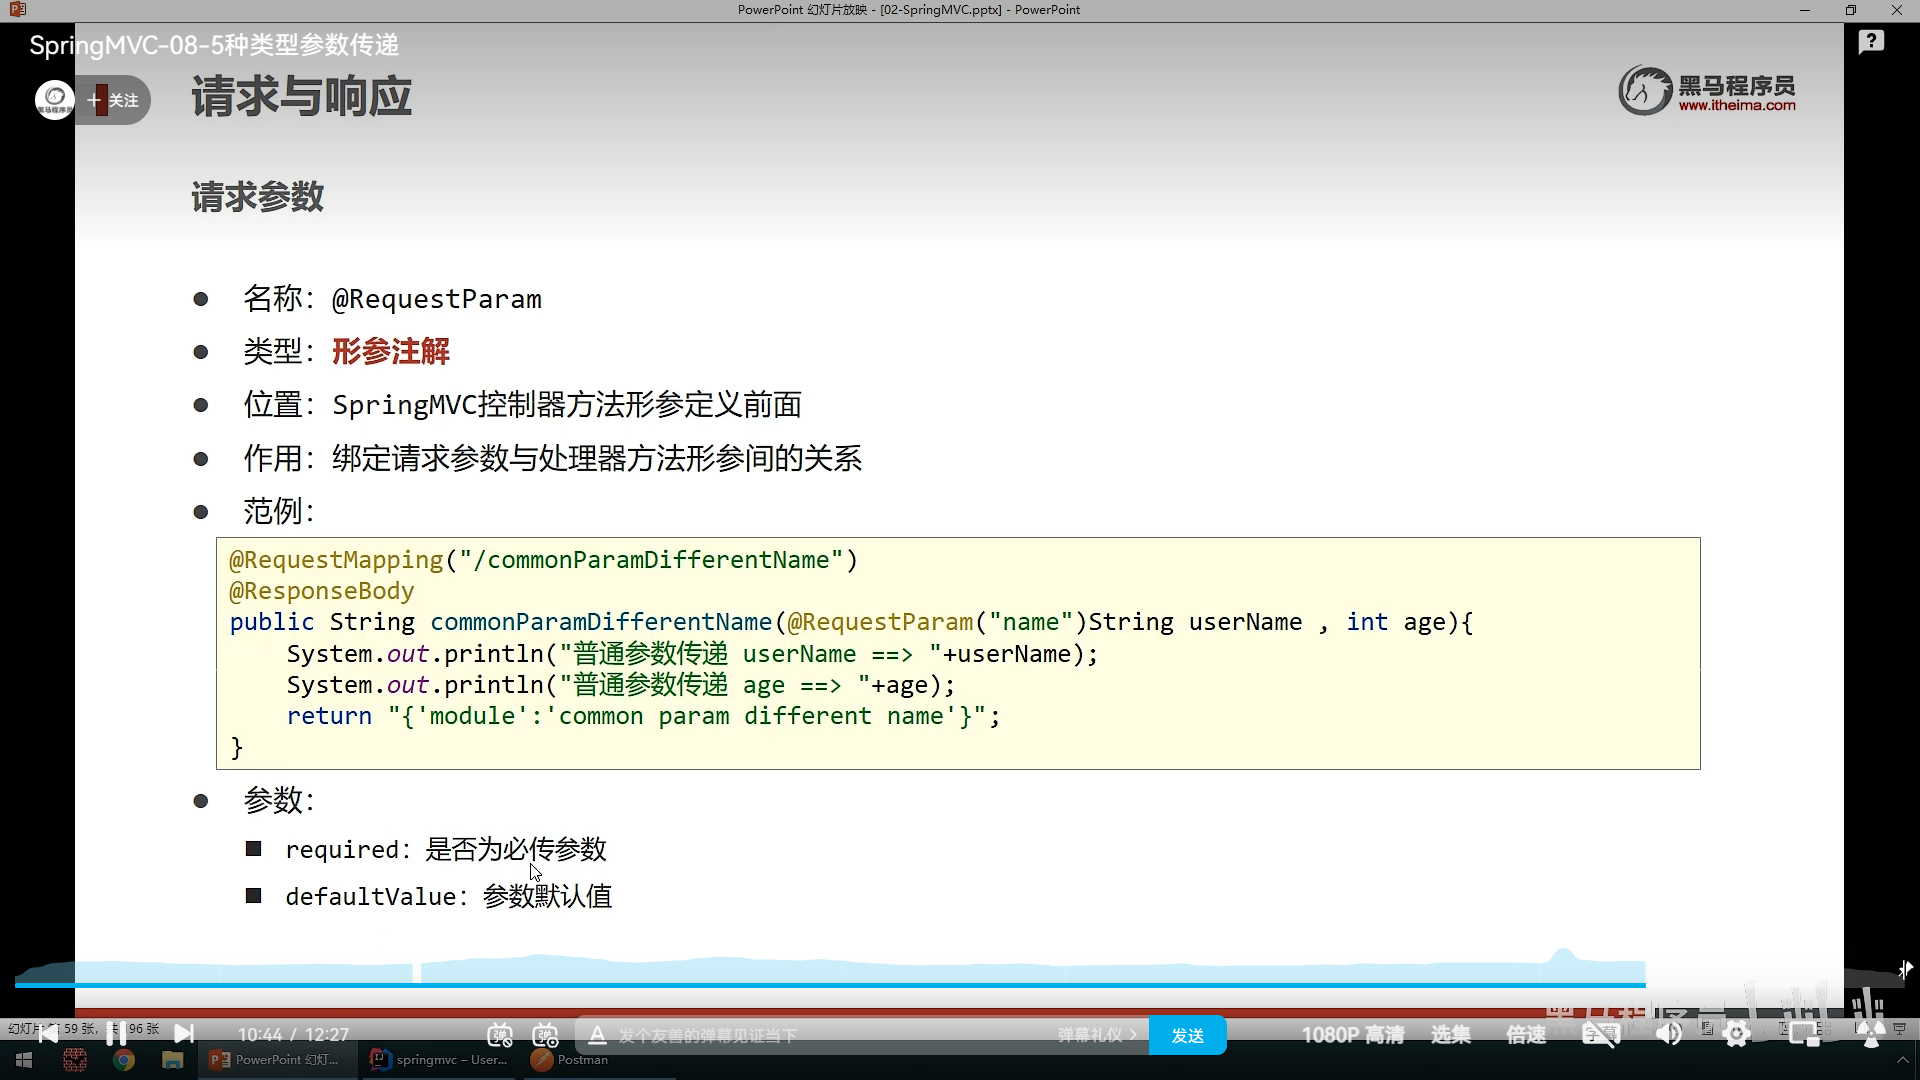
Task: Open the 1080P 高清 quality dropdown
Action: 1352,1035
